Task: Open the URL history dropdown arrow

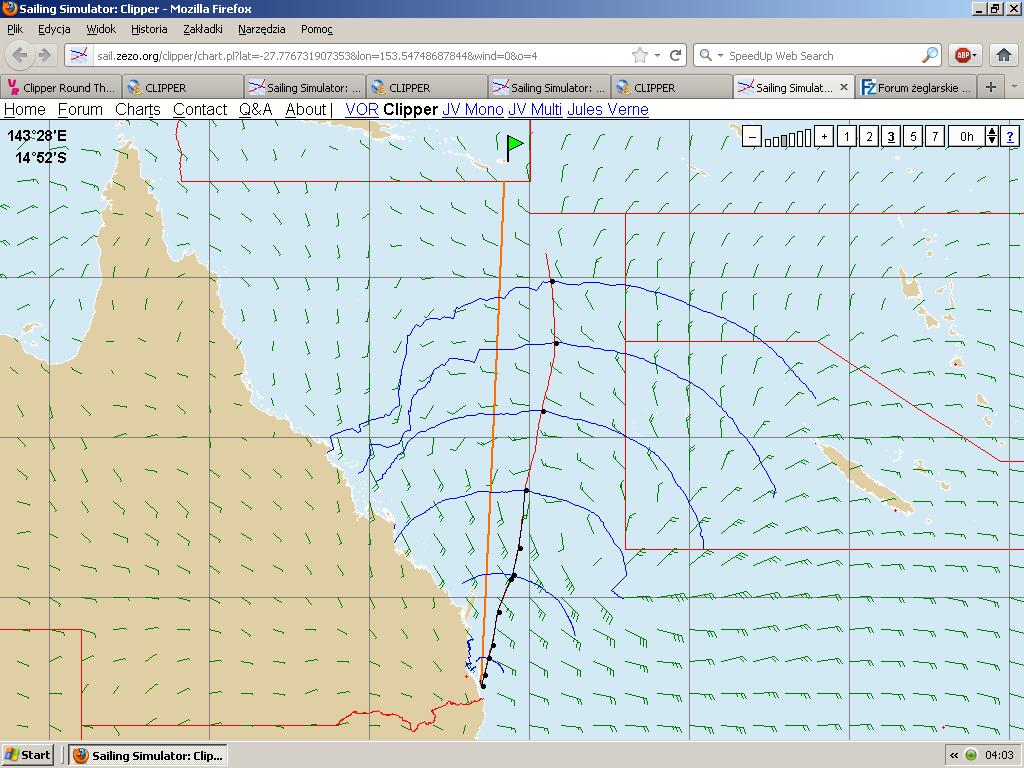Action: 657,56
